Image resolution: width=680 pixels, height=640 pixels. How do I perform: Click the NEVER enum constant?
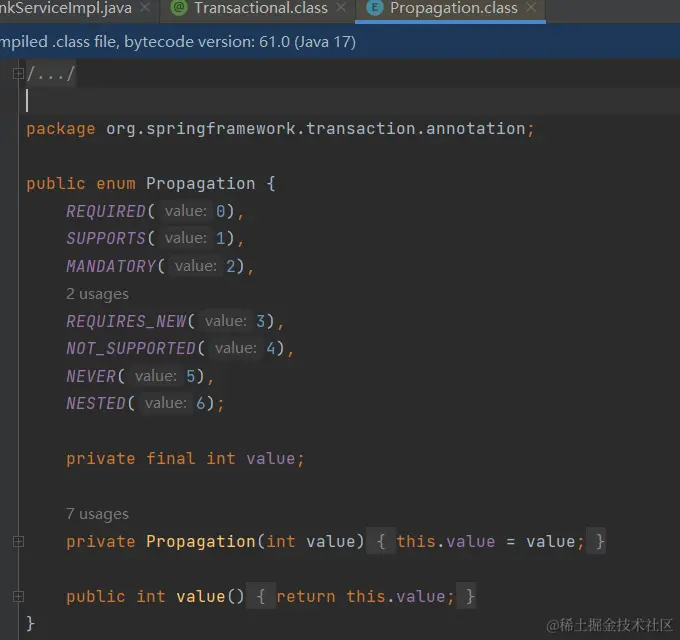coord(91,376)
